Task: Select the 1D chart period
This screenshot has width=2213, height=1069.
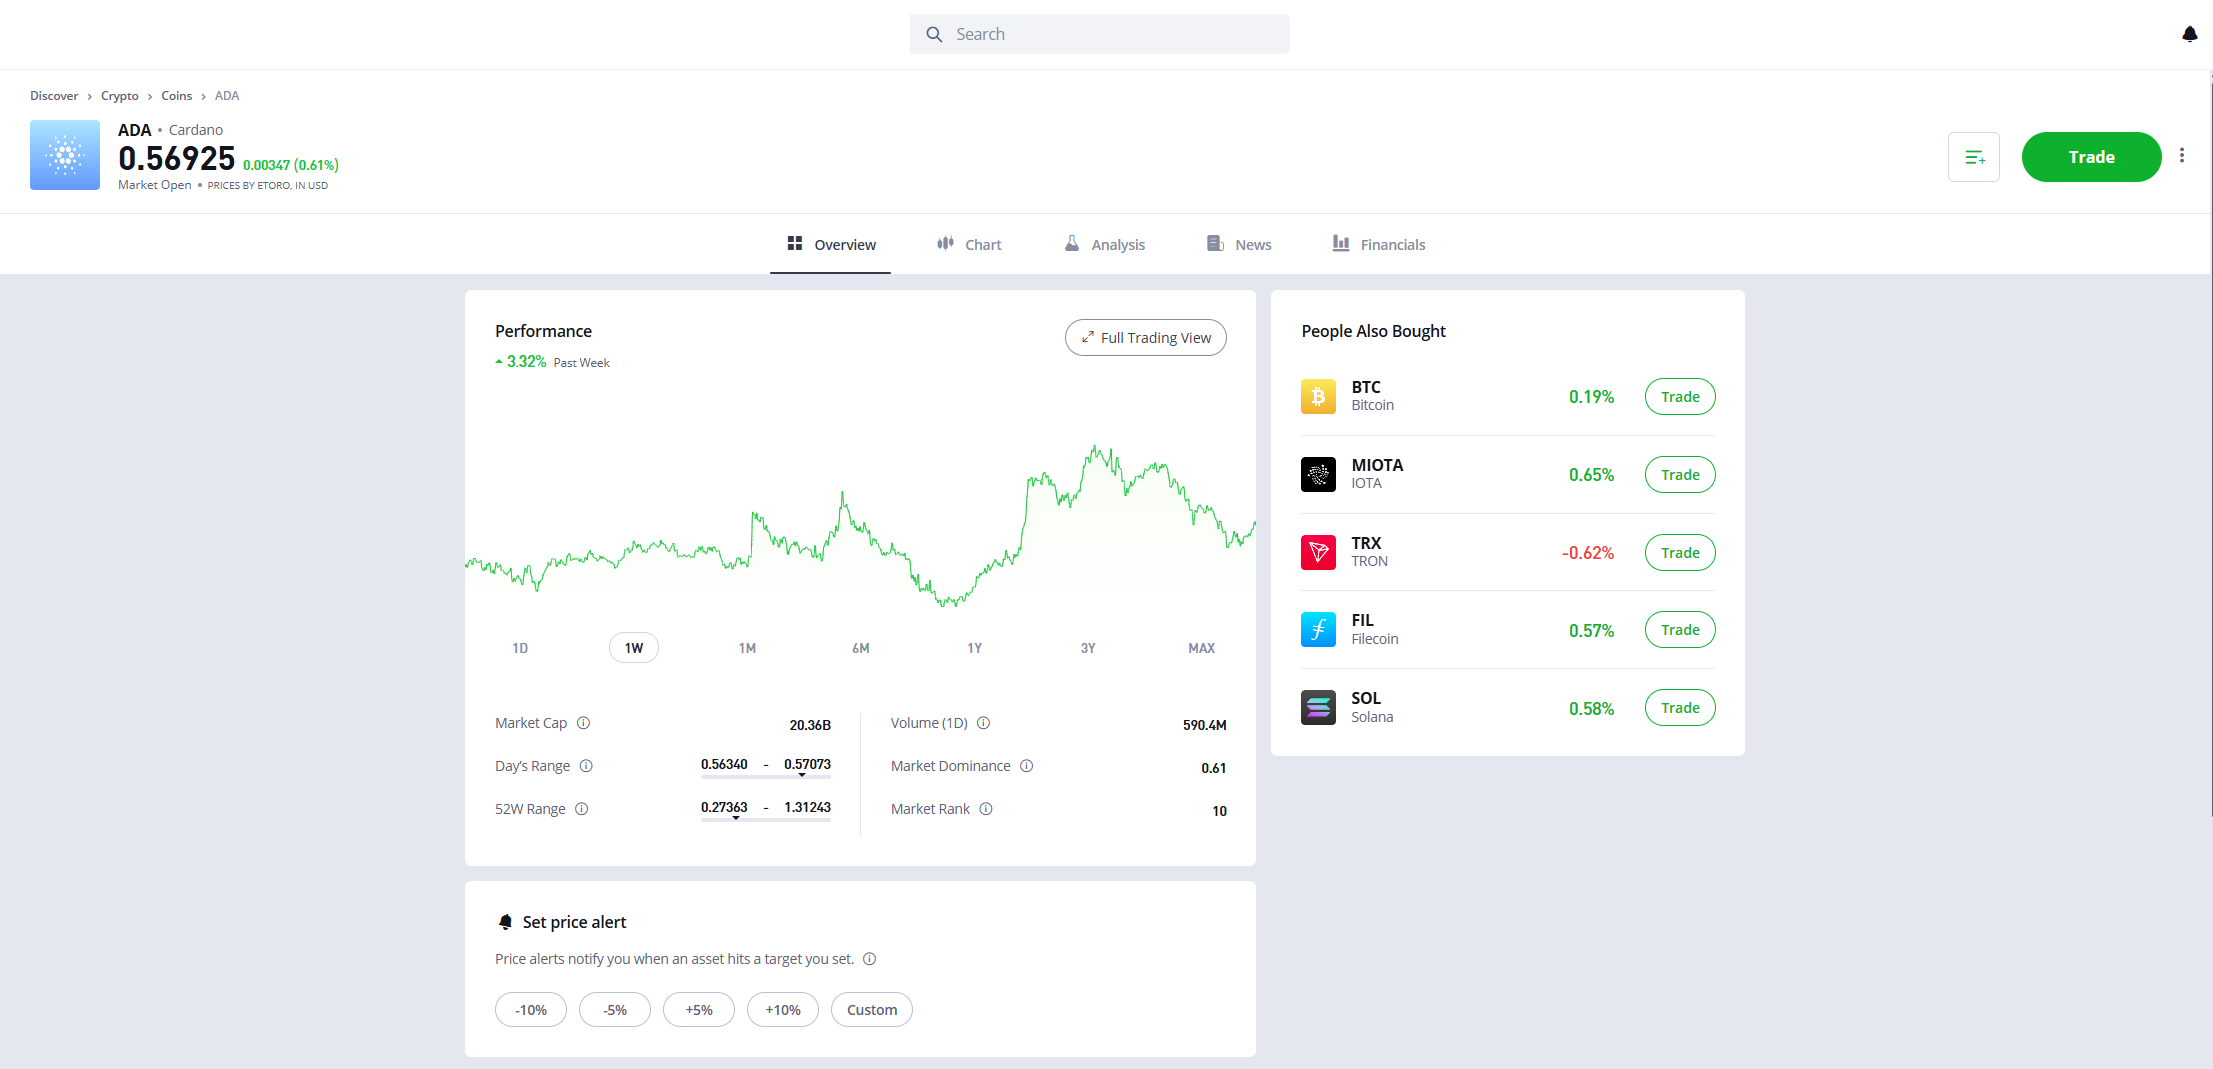Action: pos(520,648)
